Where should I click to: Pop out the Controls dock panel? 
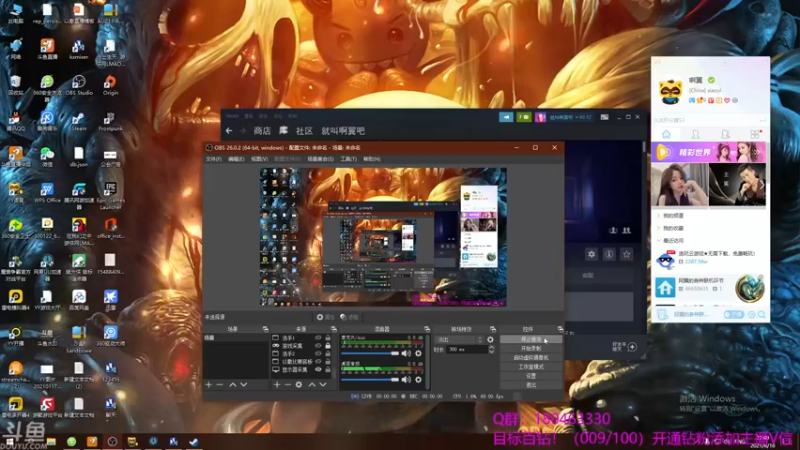560,329
